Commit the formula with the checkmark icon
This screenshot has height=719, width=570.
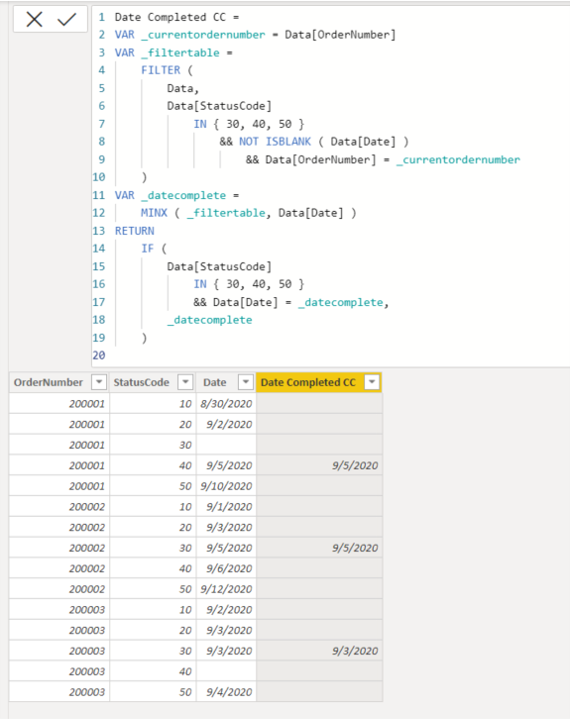coord(66,19)
